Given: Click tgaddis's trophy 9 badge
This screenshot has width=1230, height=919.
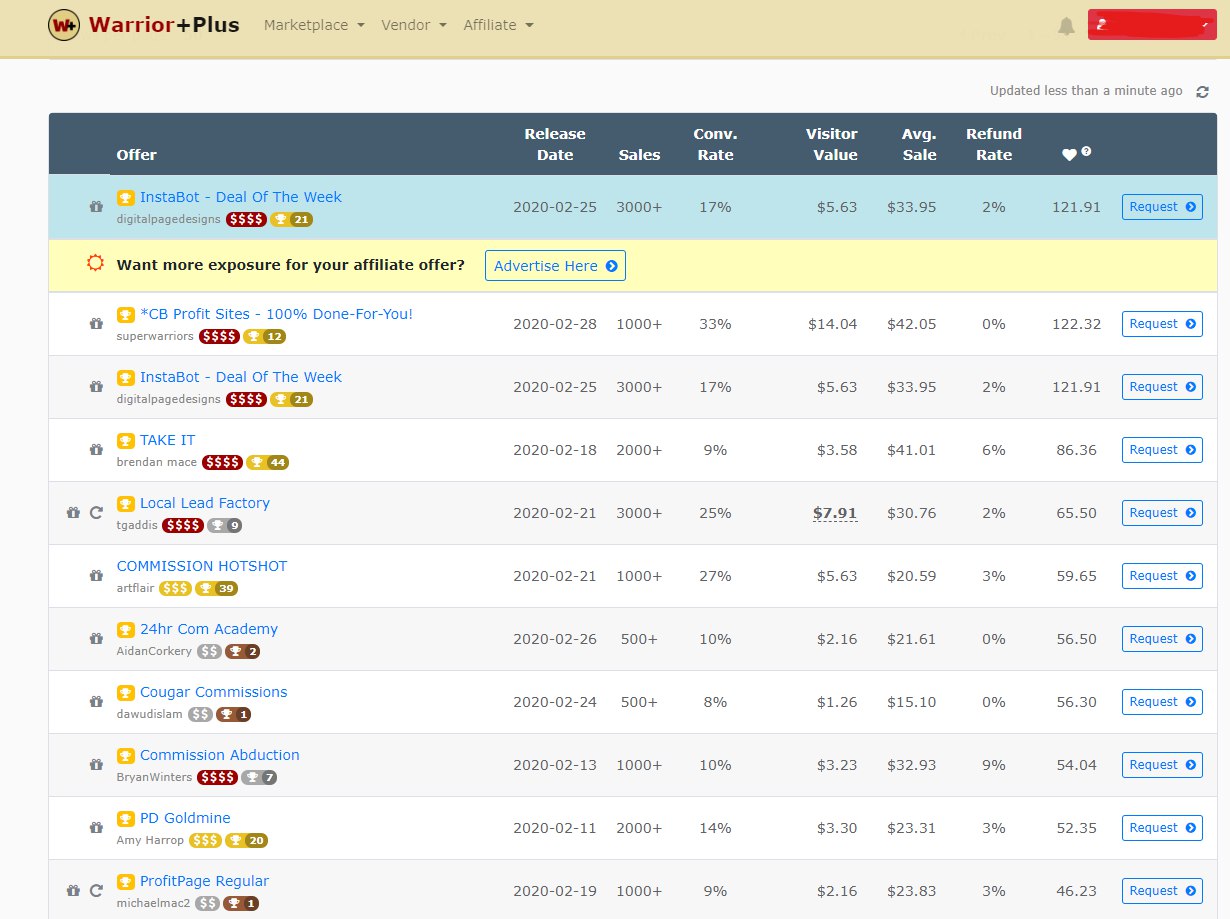Looking at the screenshot, I should [x=225, y=526].
